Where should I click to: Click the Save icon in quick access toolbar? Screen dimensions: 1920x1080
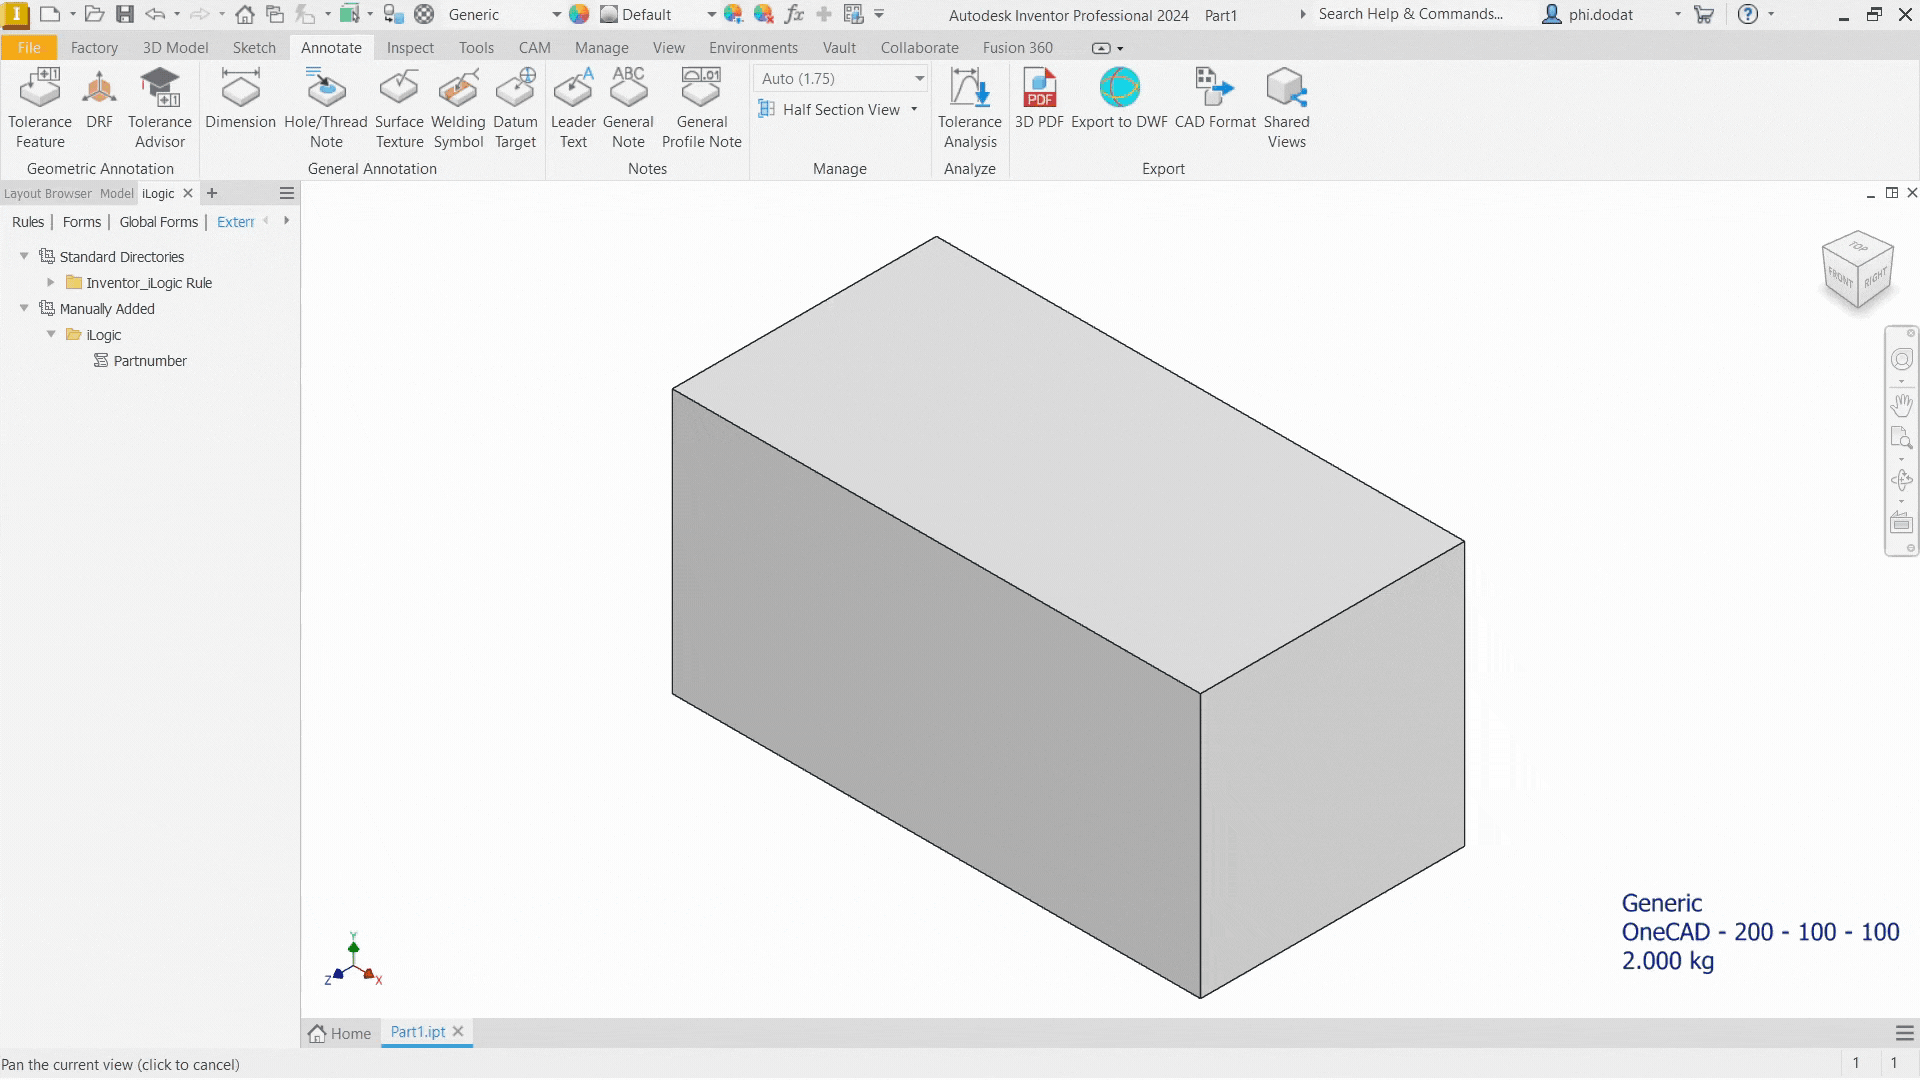[124, 14]
